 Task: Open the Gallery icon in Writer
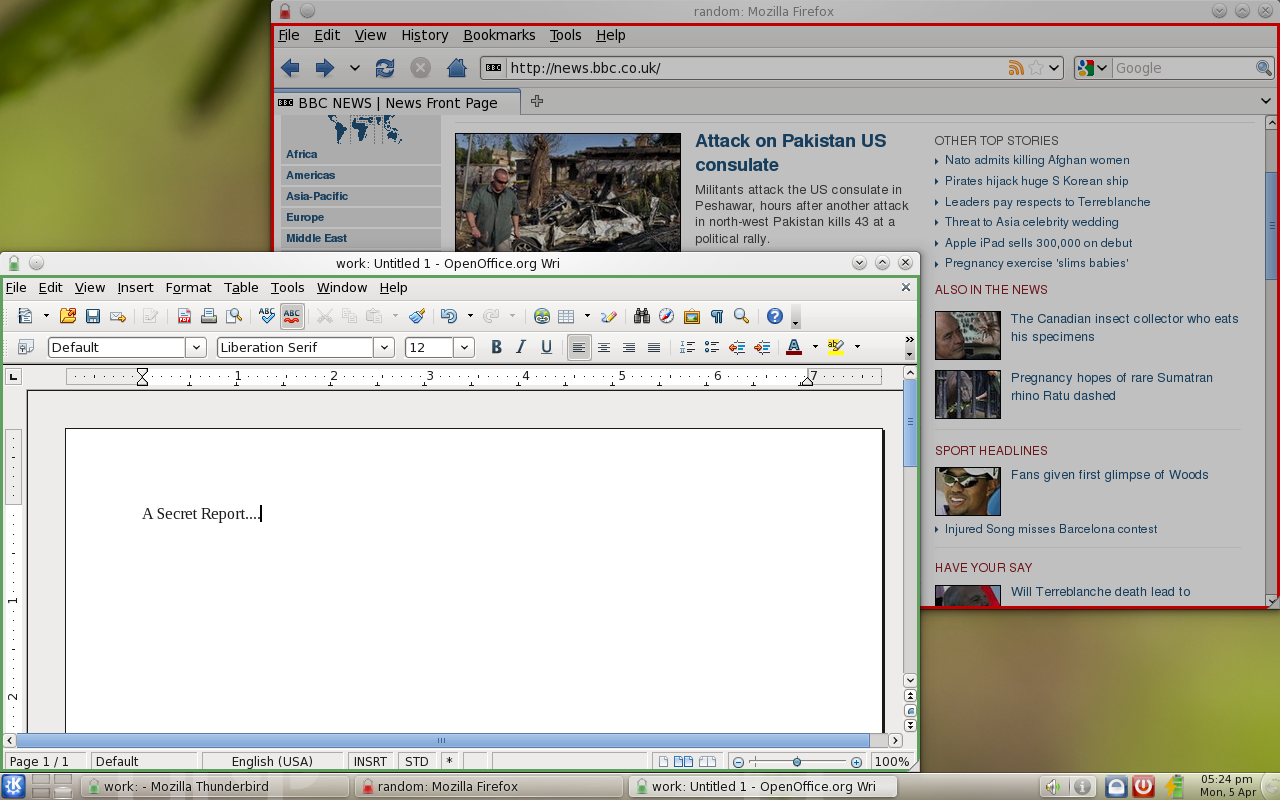[692, 316]
